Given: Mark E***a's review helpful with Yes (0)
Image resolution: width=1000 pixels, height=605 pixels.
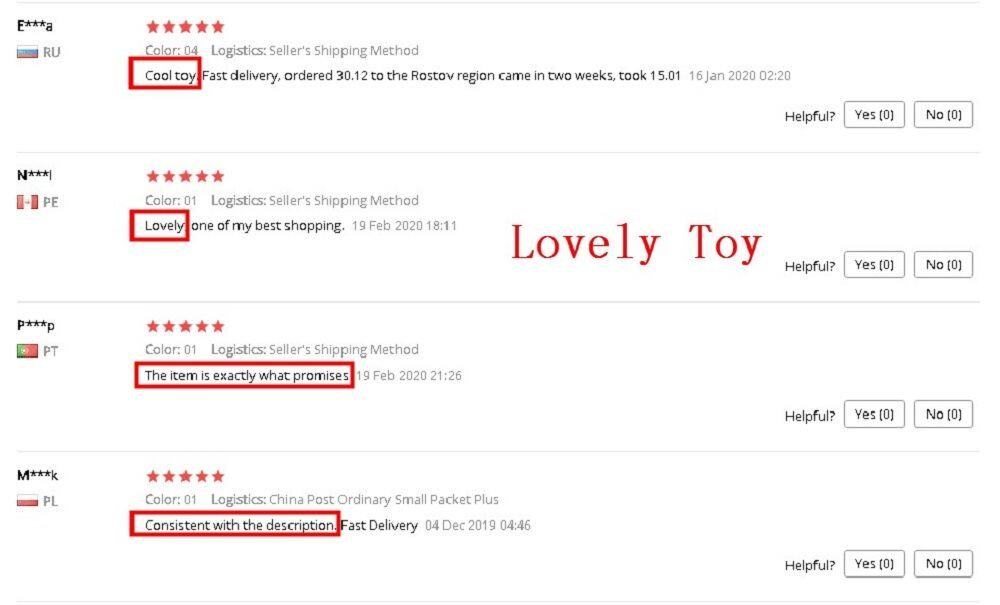Looking at the screenshot, I should 874,115.
